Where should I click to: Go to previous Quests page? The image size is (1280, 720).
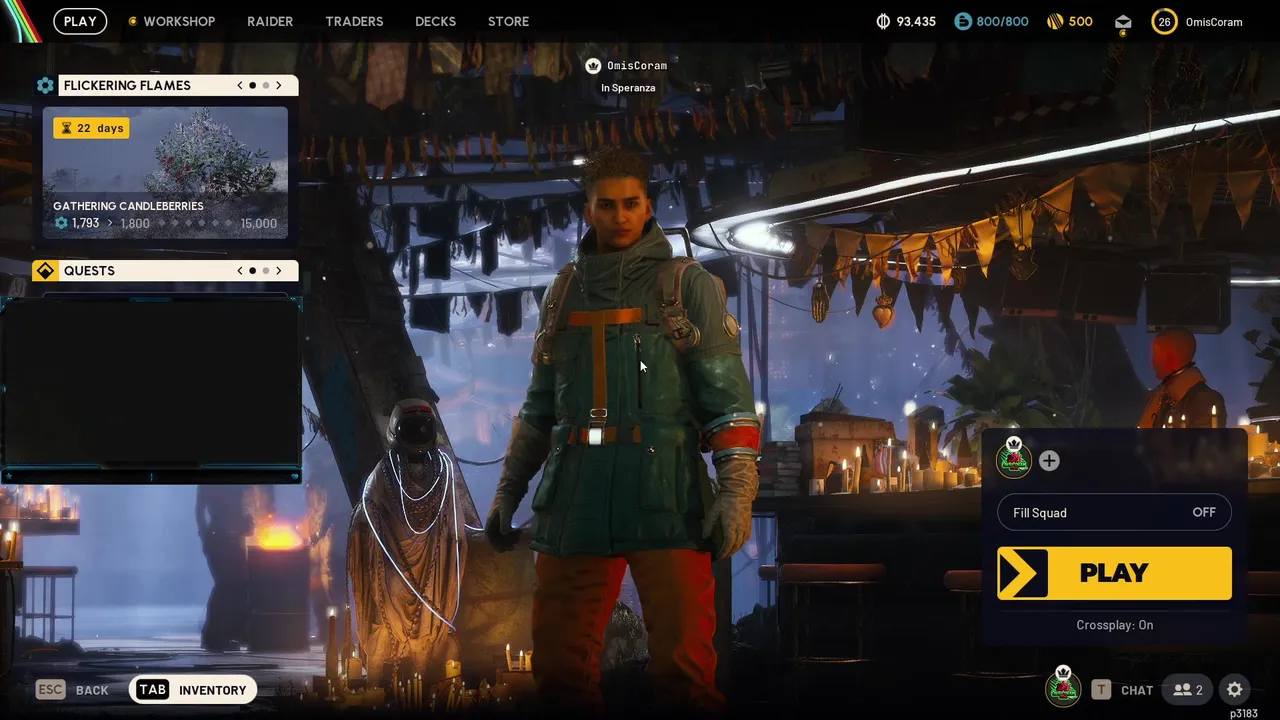tap(240, 271)
